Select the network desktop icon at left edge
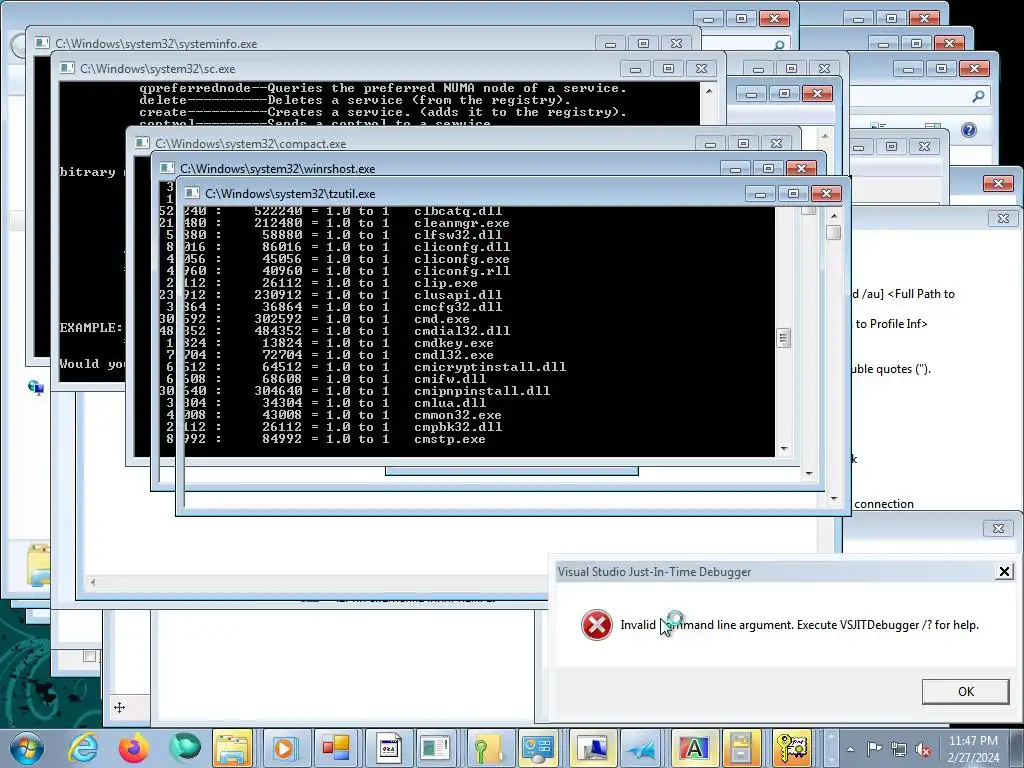Viewport: 1024px width, 768px height. tap(36, 389)
